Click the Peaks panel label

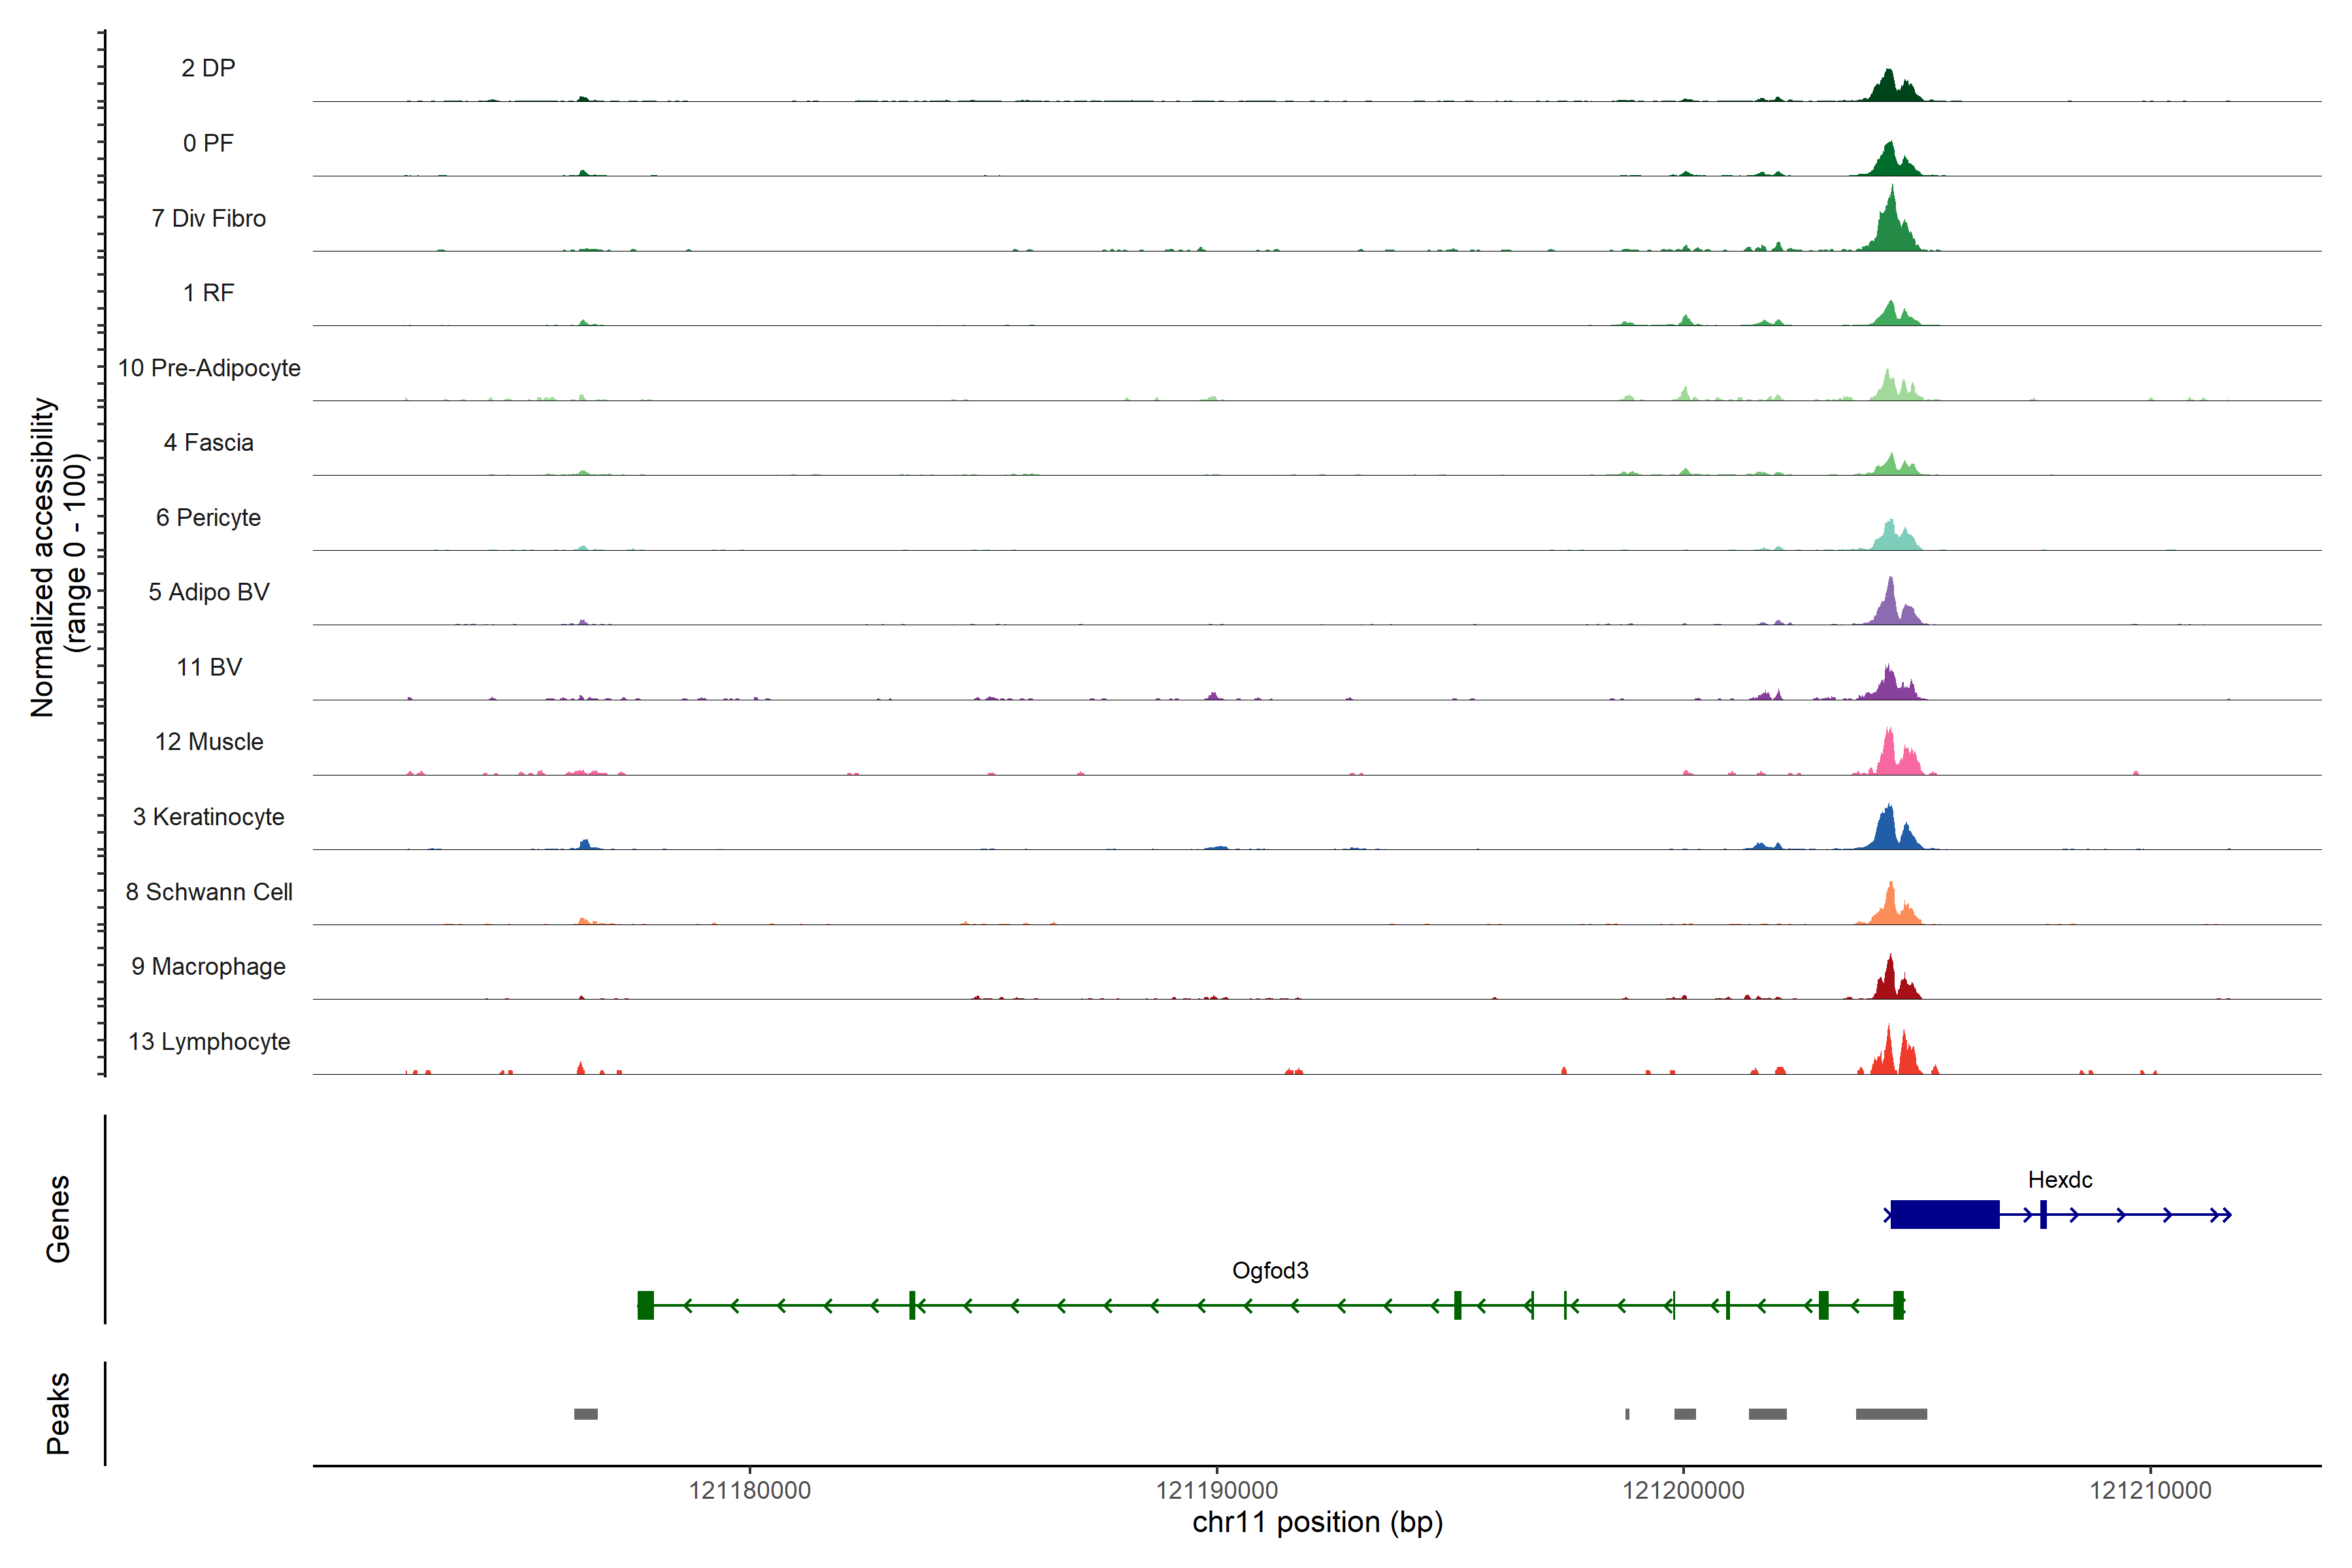(x=58, y=1413)
